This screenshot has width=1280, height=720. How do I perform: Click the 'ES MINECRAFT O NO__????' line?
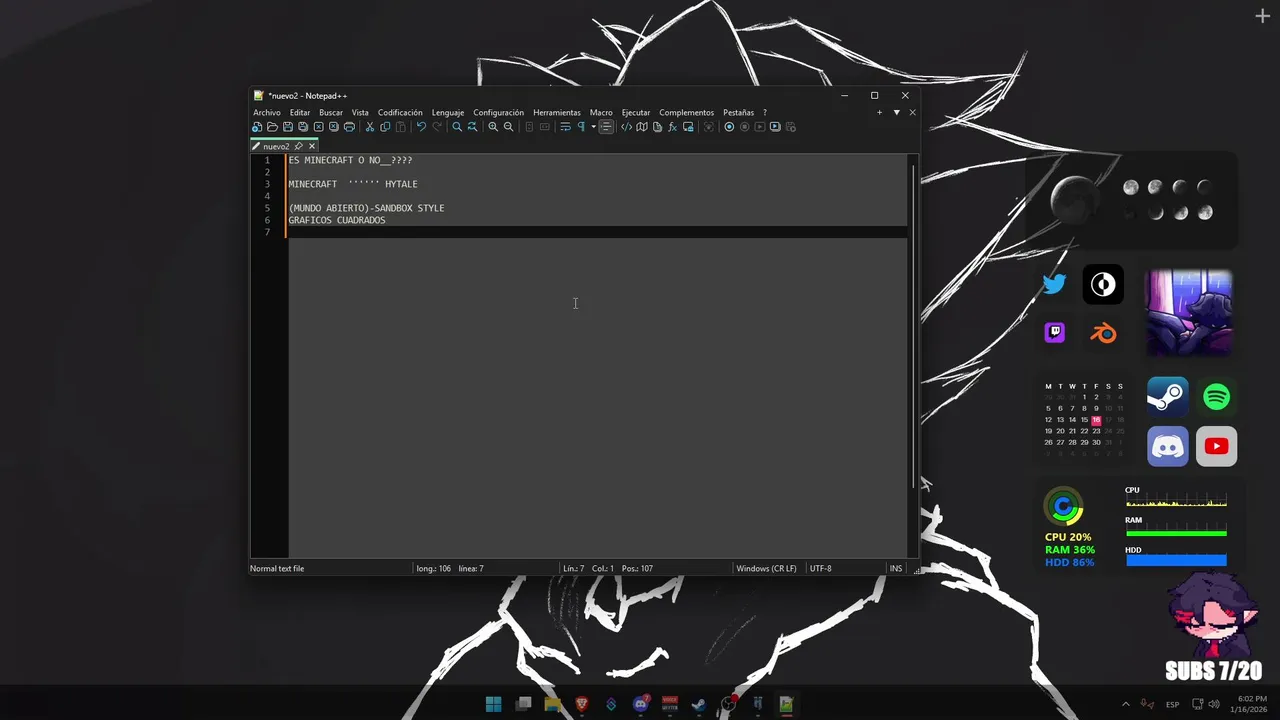click(350, 160)
